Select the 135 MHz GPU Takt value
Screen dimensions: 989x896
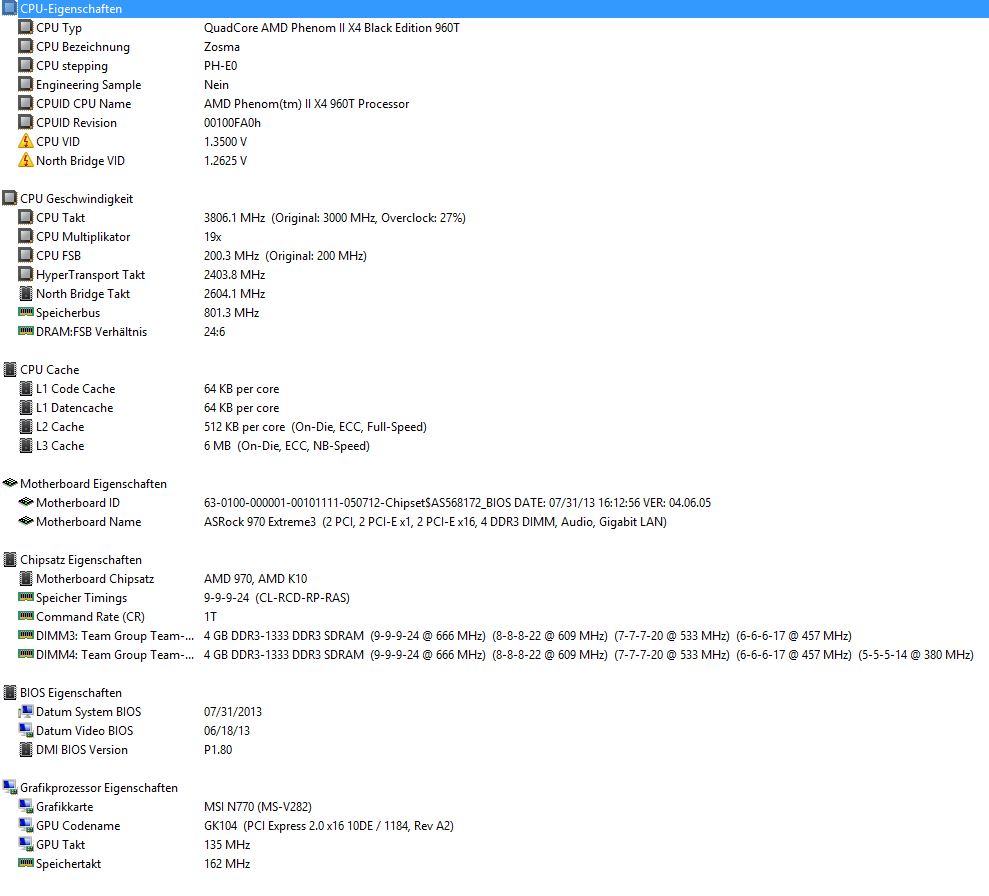point(226,844)
